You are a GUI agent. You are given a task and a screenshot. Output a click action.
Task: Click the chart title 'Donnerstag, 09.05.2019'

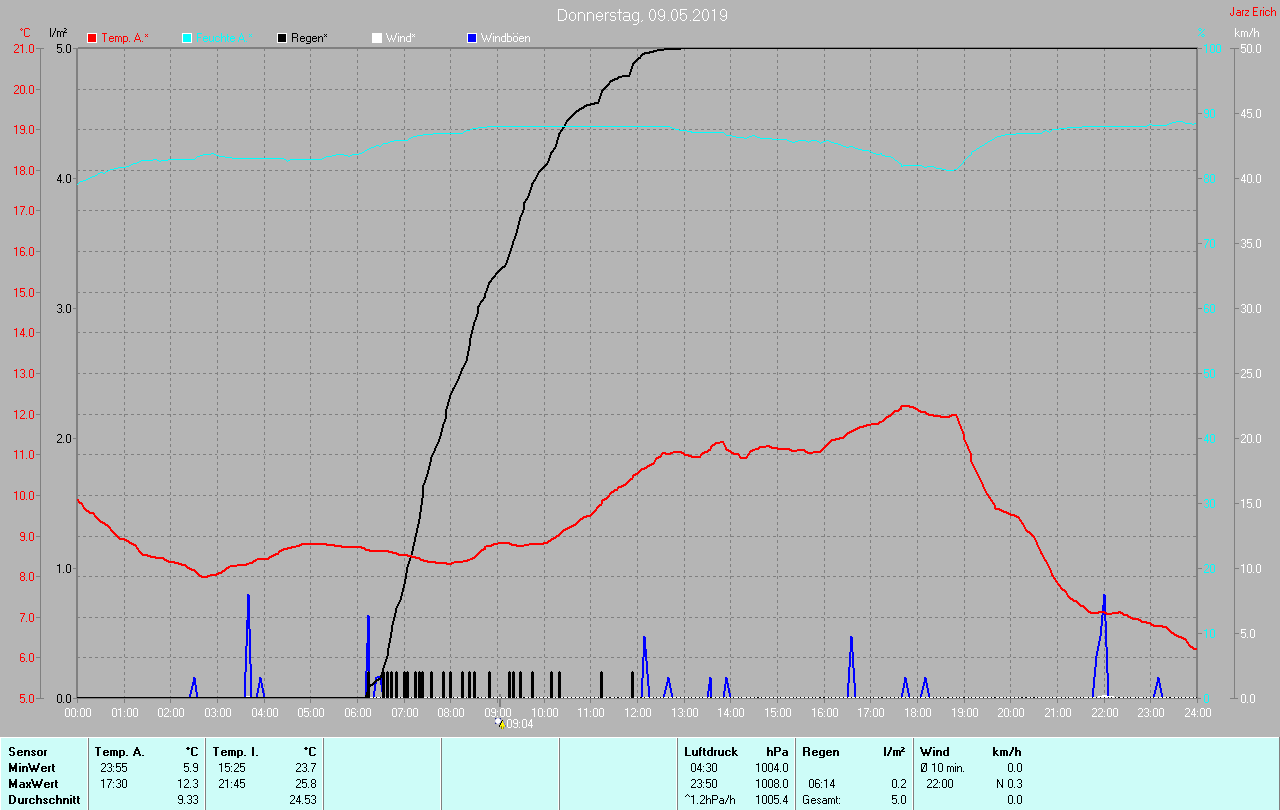[x=642, y=15]
